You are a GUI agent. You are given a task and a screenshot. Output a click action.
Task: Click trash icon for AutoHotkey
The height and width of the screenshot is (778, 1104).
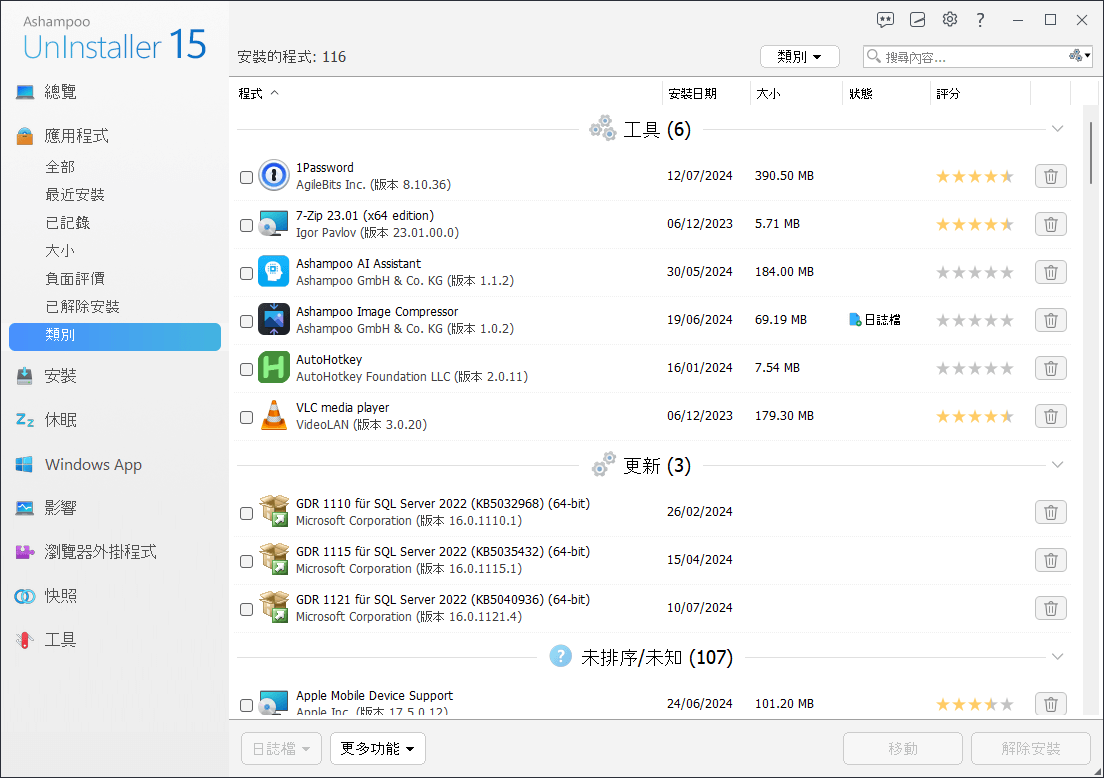tap(1050, 368)
